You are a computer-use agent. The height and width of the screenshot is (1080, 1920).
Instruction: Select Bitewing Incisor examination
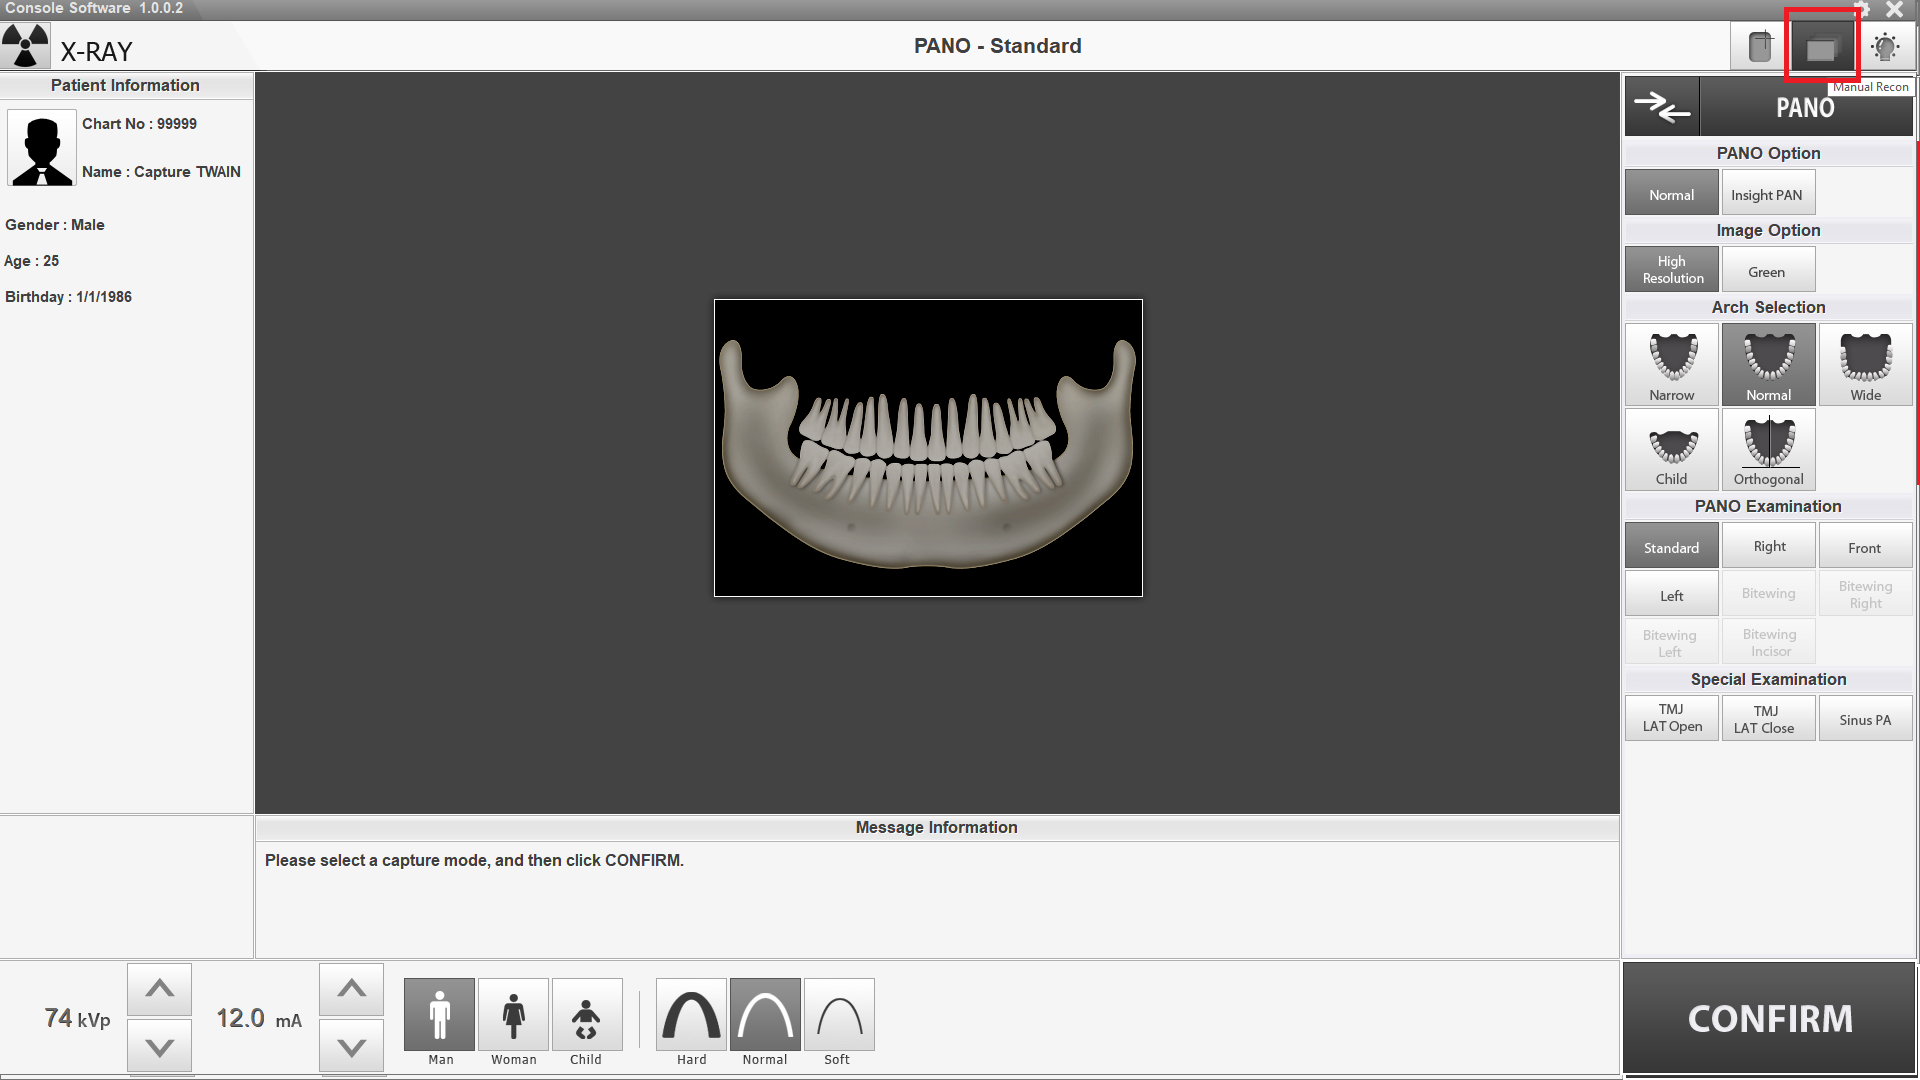pos(1769,642)
